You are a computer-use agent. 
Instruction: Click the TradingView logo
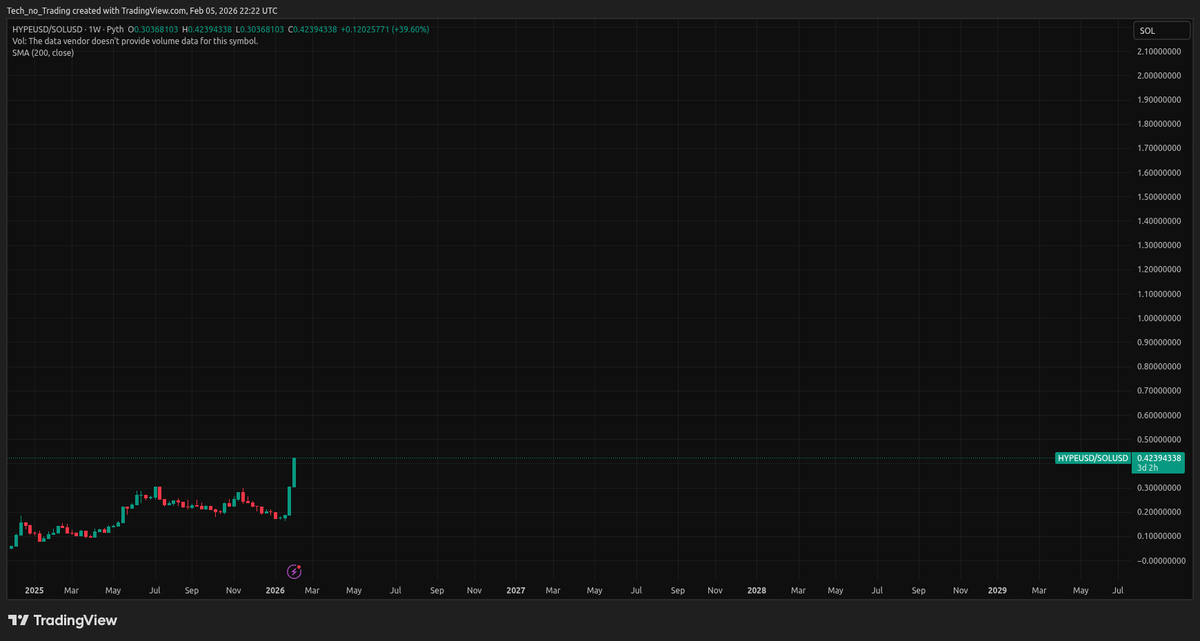[63, 620]
